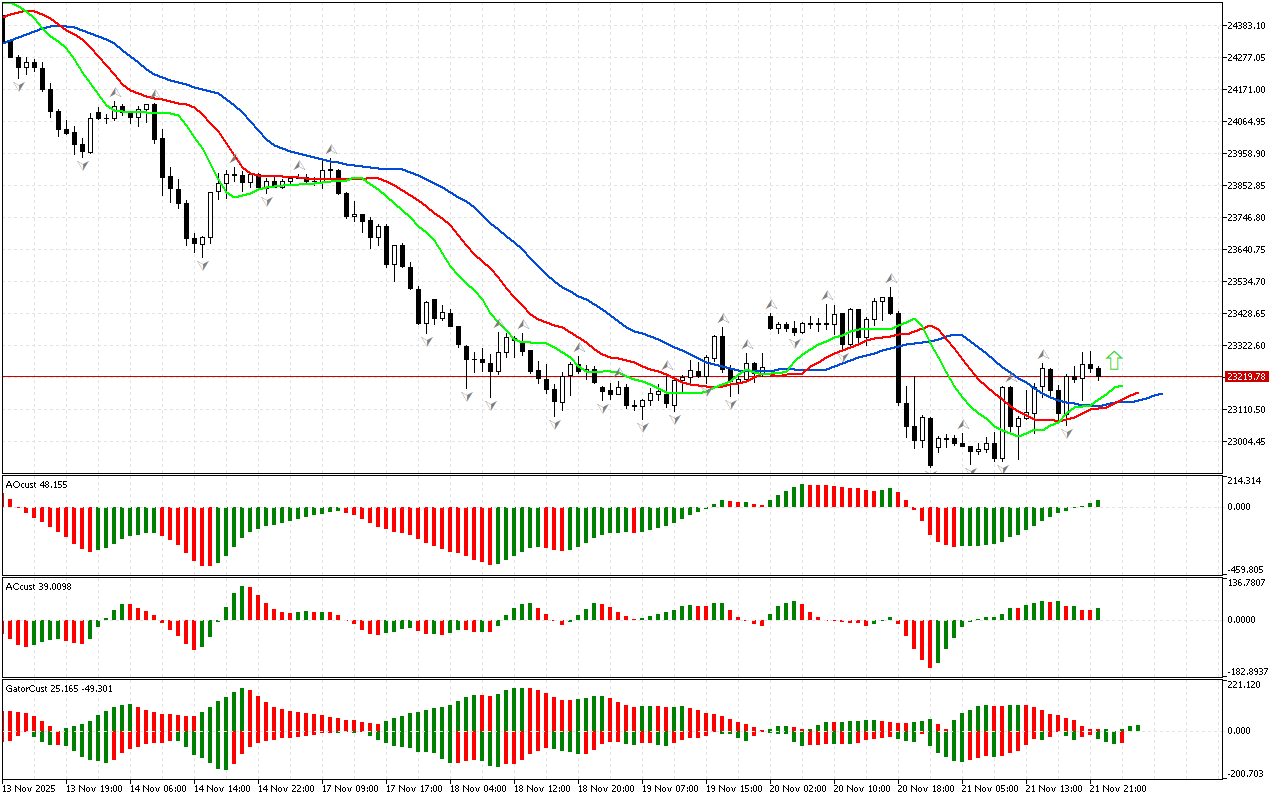Select the AOcust 48.155 indicator label
1280x800 pixels.
point(37,484)
